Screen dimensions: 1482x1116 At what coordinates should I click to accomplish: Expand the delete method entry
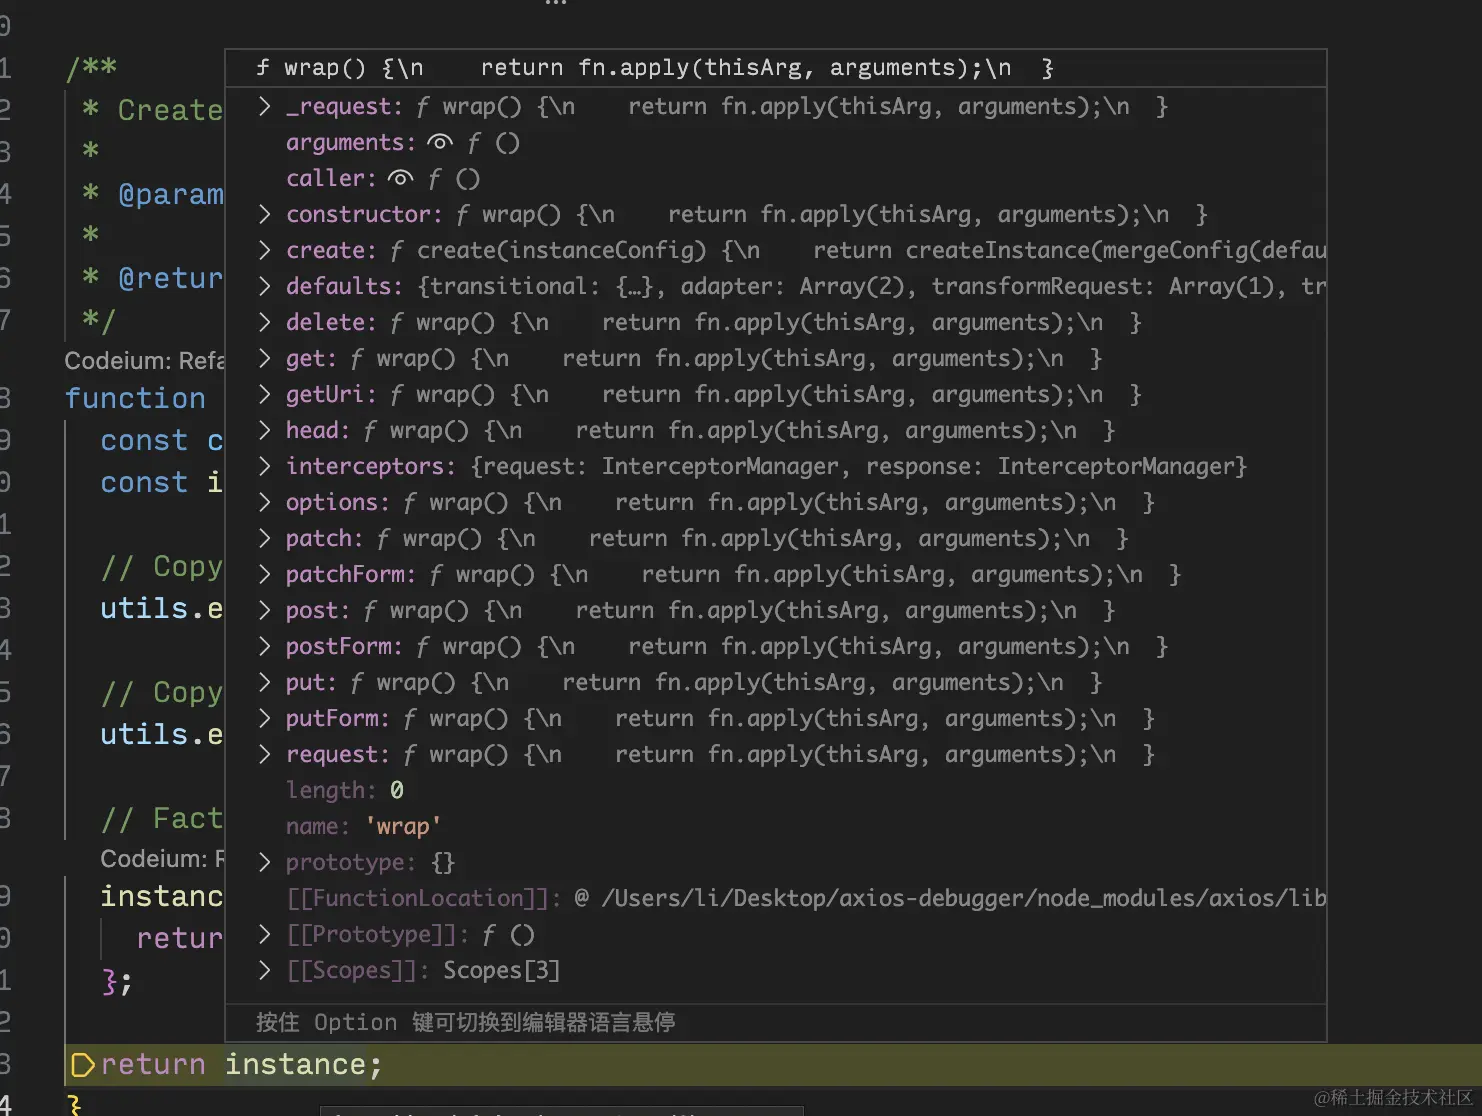tap(264, 323)
